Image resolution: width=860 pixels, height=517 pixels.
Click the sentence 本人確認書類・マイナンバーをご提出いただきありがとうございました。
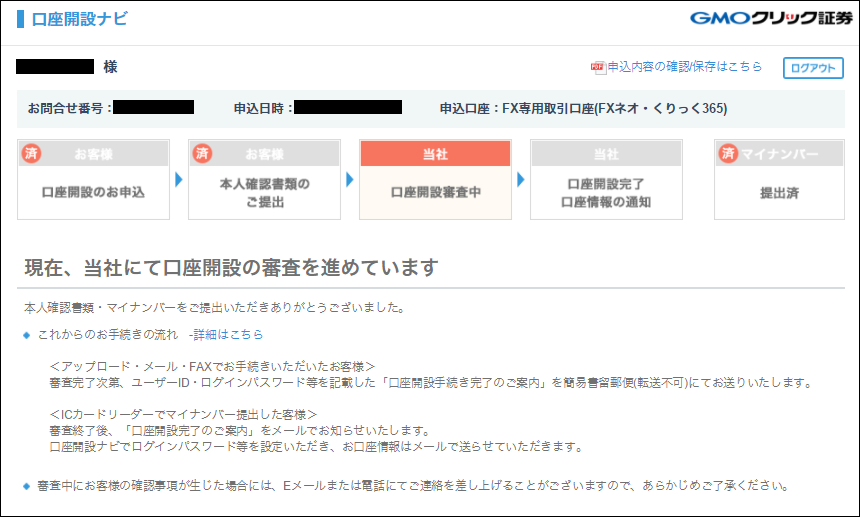pyautogui.click(x=216, y=308)
